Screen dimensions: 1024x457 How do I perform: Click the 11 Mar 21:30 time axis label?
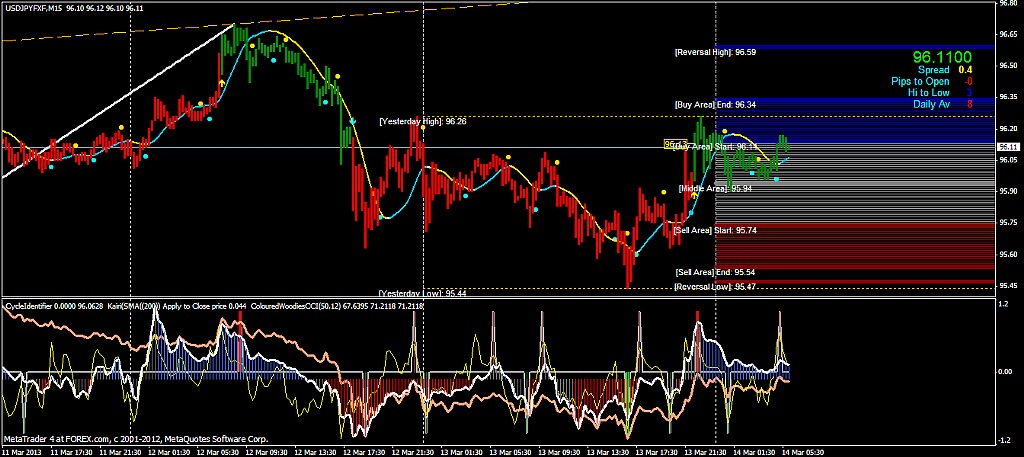tap(119, 452)
